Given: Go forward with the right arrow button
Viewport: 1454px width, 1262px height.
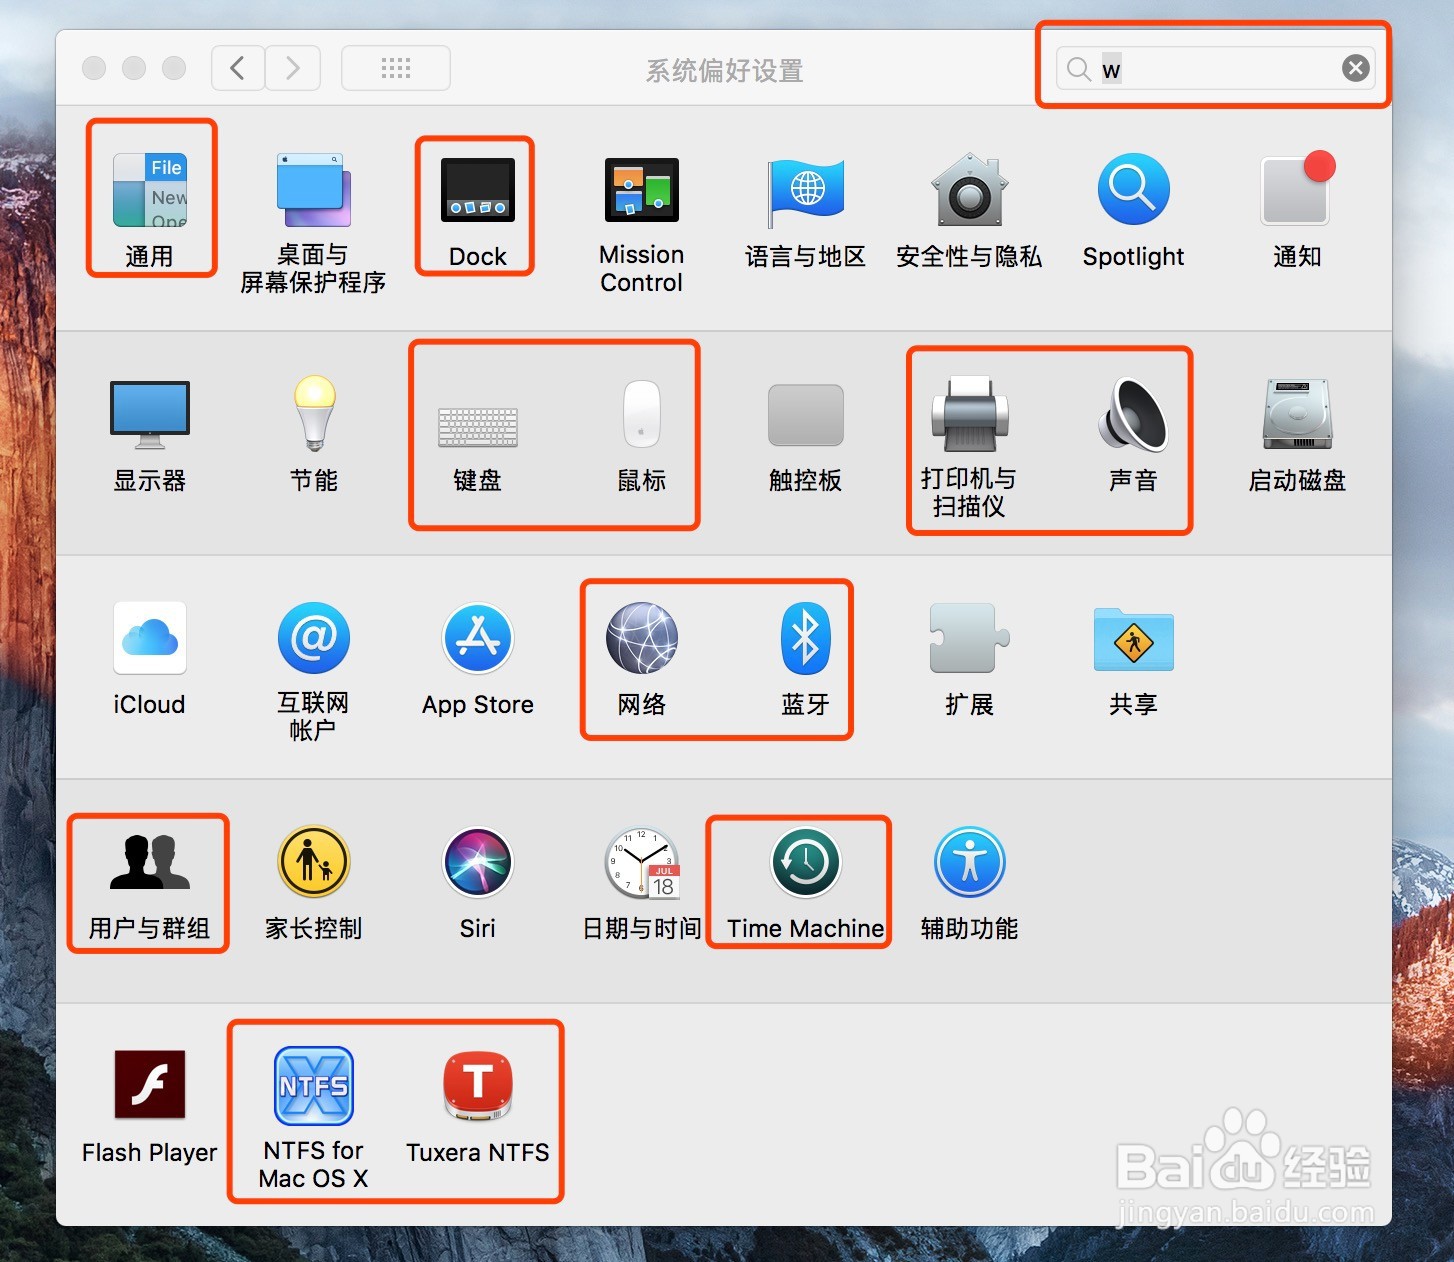Looking at the screenshot, I should 293,68.
